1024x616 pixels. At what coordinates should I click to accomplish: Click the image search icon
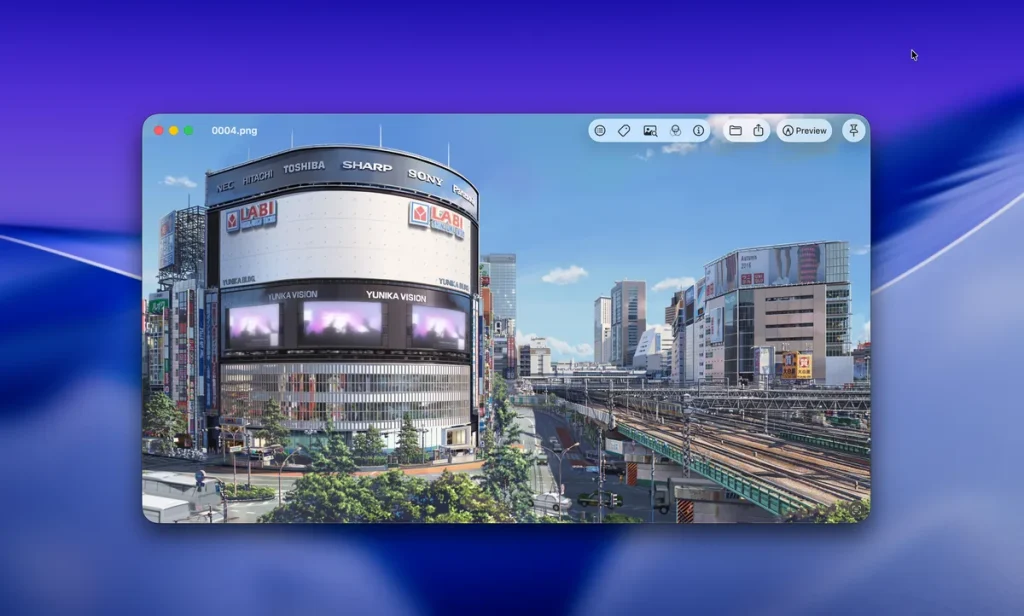pyautogui.click(x=650, y=131)
